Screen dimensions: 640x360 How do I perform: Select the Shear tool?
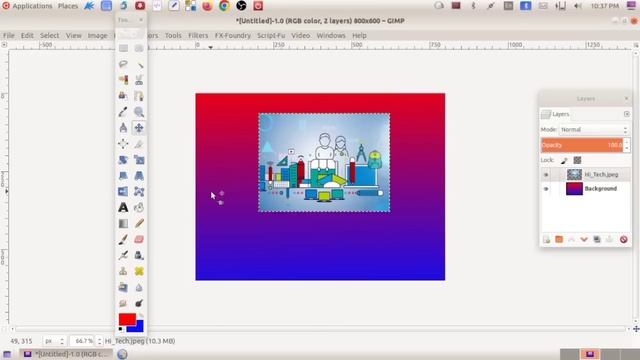coord(123,176)
